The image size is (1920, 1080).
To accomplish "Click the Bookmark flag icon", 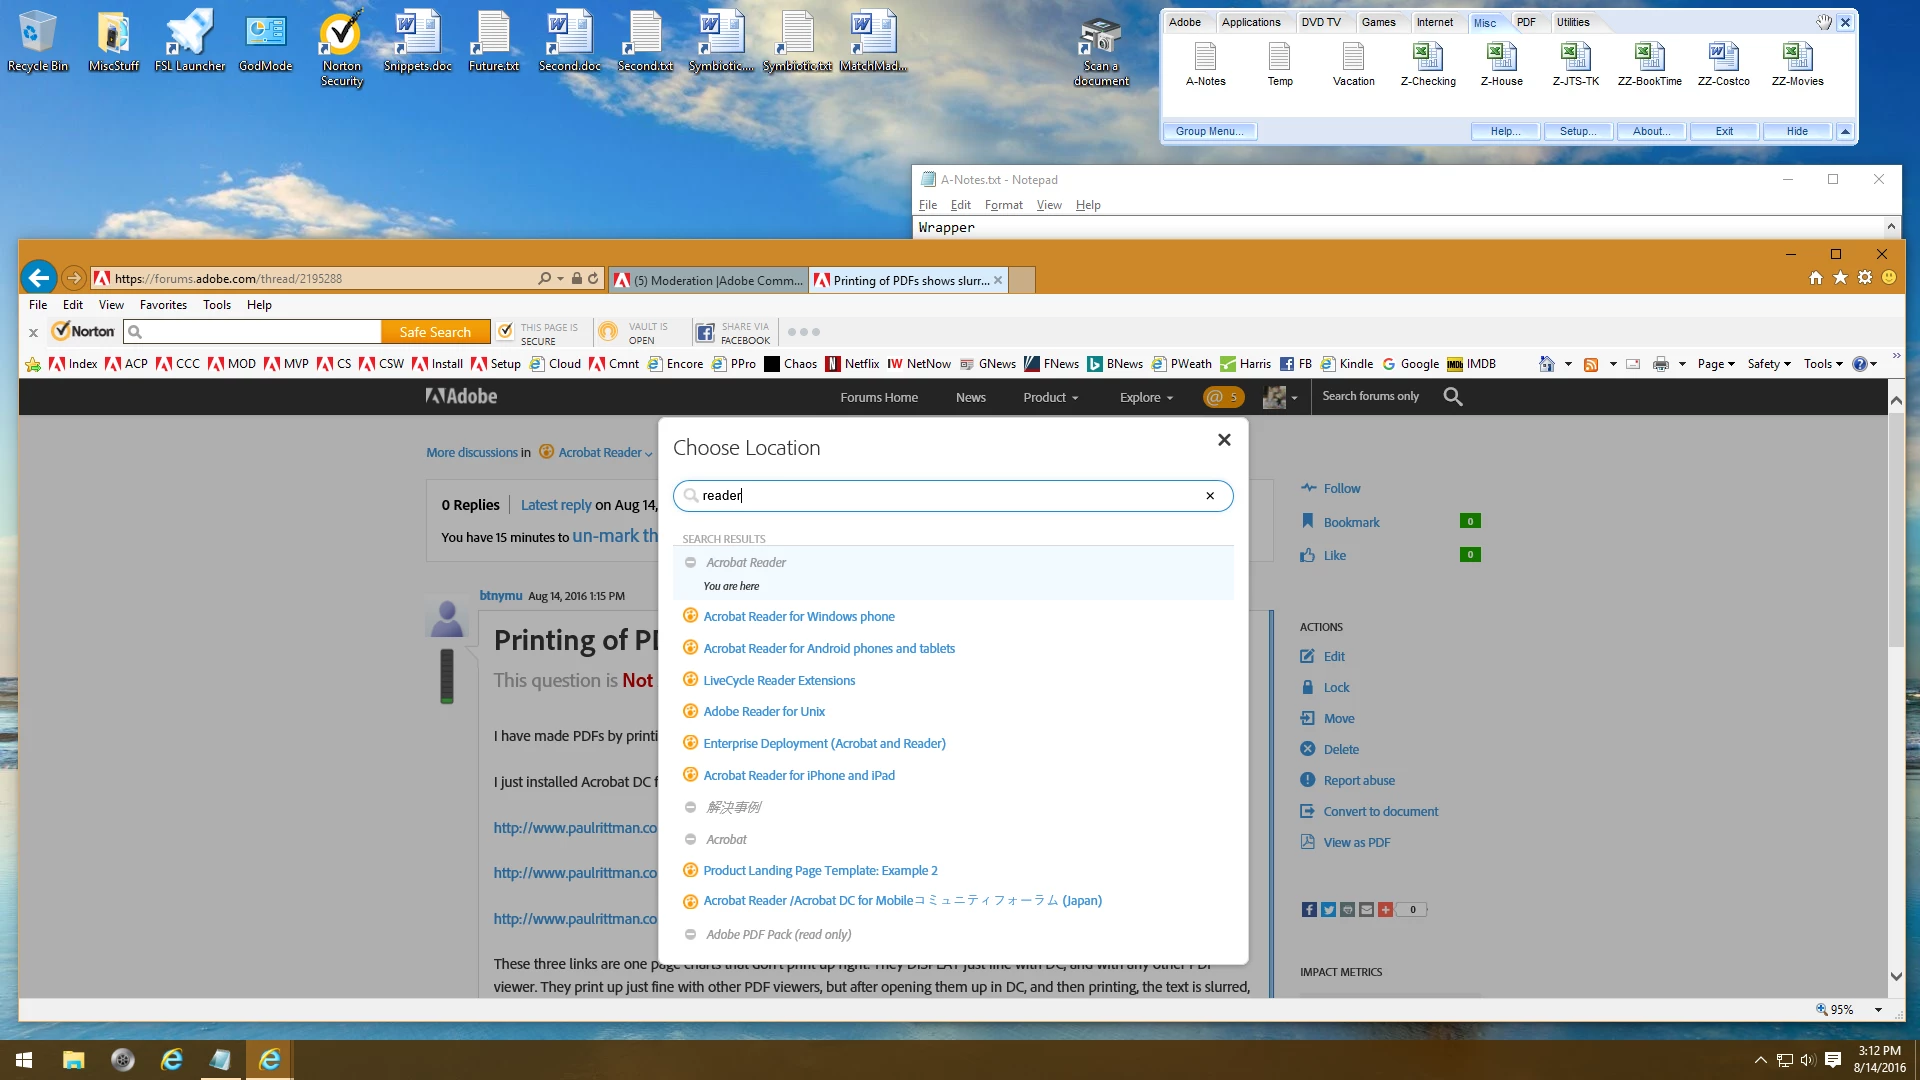I will pos(1307,521).
